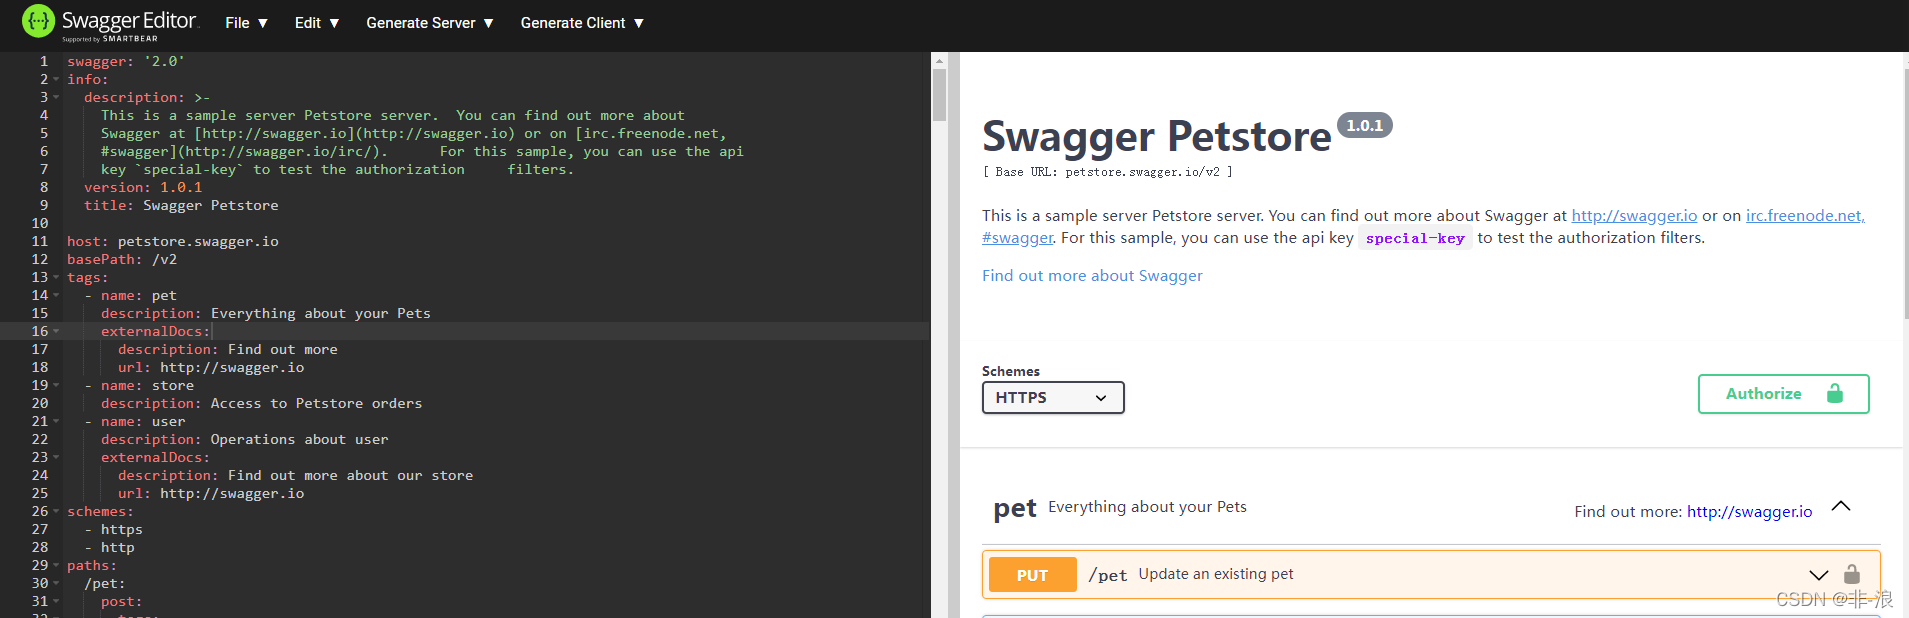Fold the /pet path block at line 30

pos(56,583)
